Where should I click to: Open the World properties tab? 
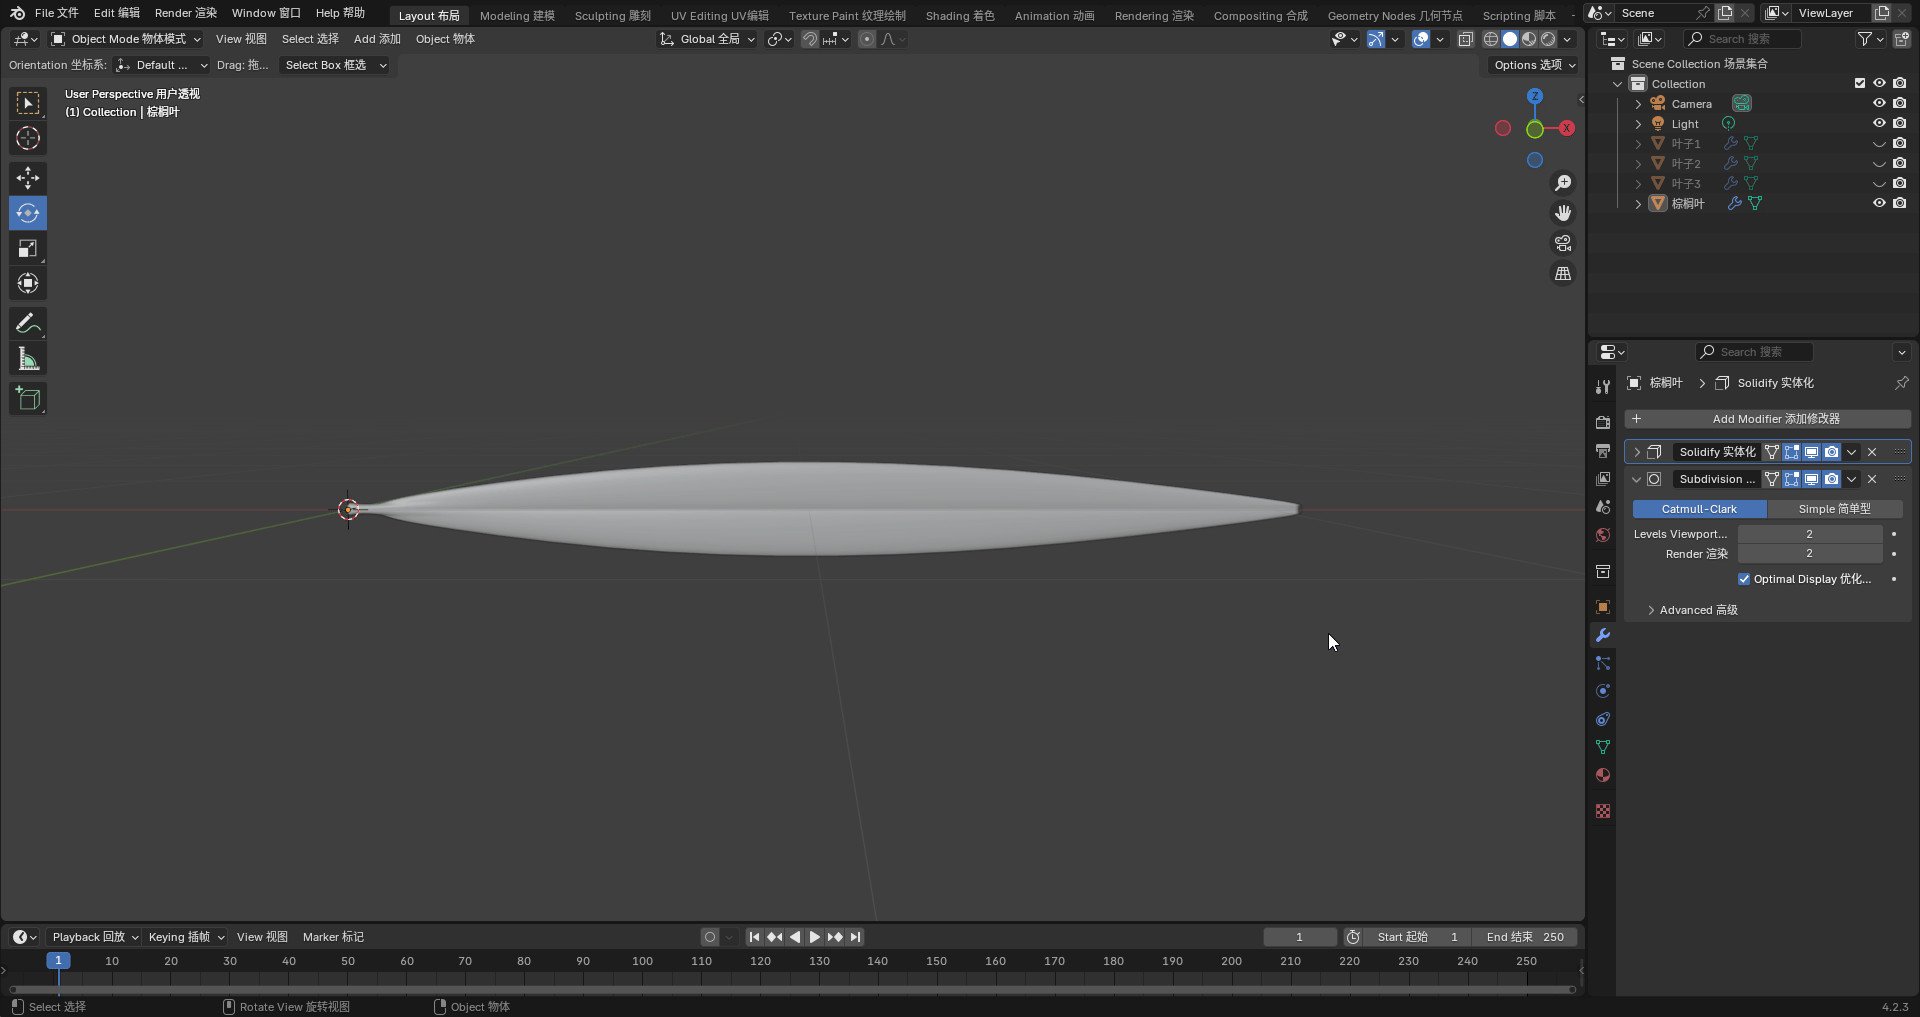click(1603, 535)
